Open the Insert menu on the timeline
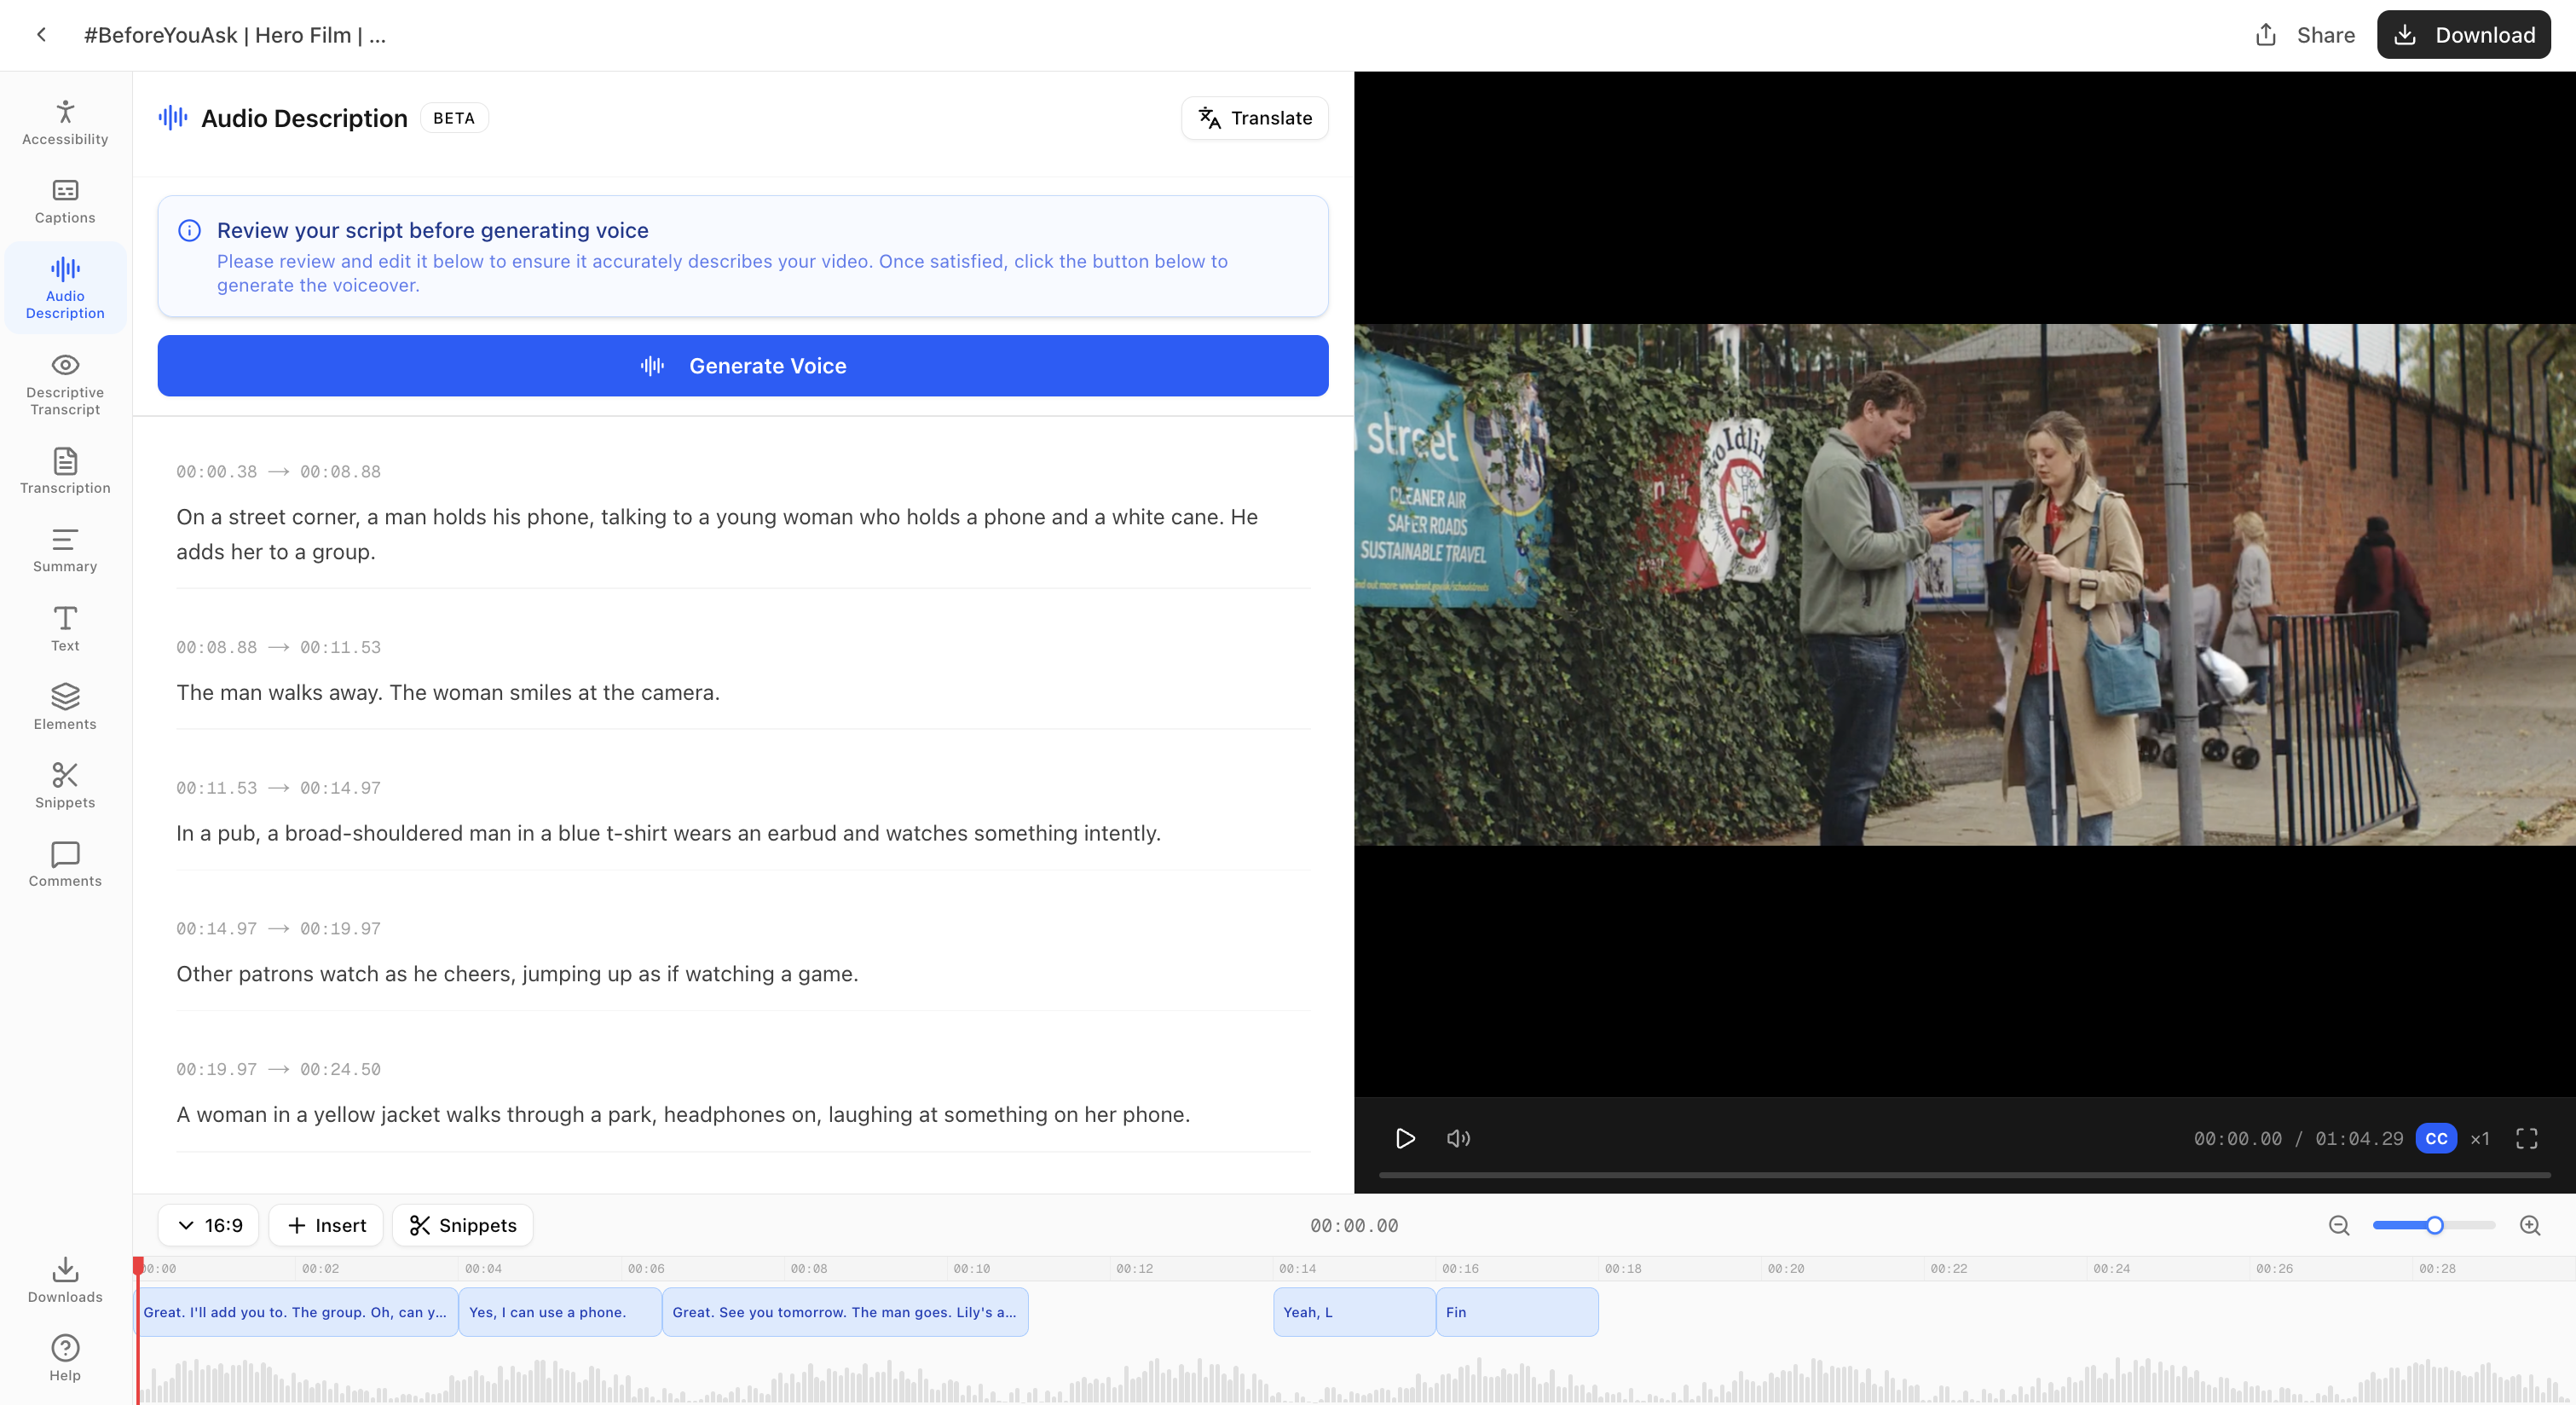The height and width of the screenshot is (1405, 2576). click(325, 1224)
